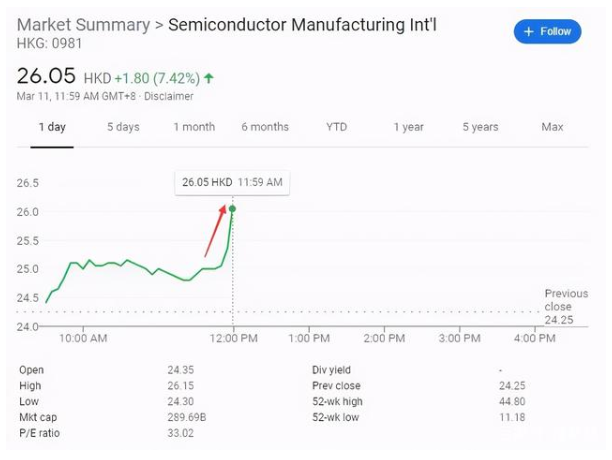The width and height of the screenshot is (612, 460).
Task: Click the 26.05 HKD price tooltip
Action: [x=232, y=182]
